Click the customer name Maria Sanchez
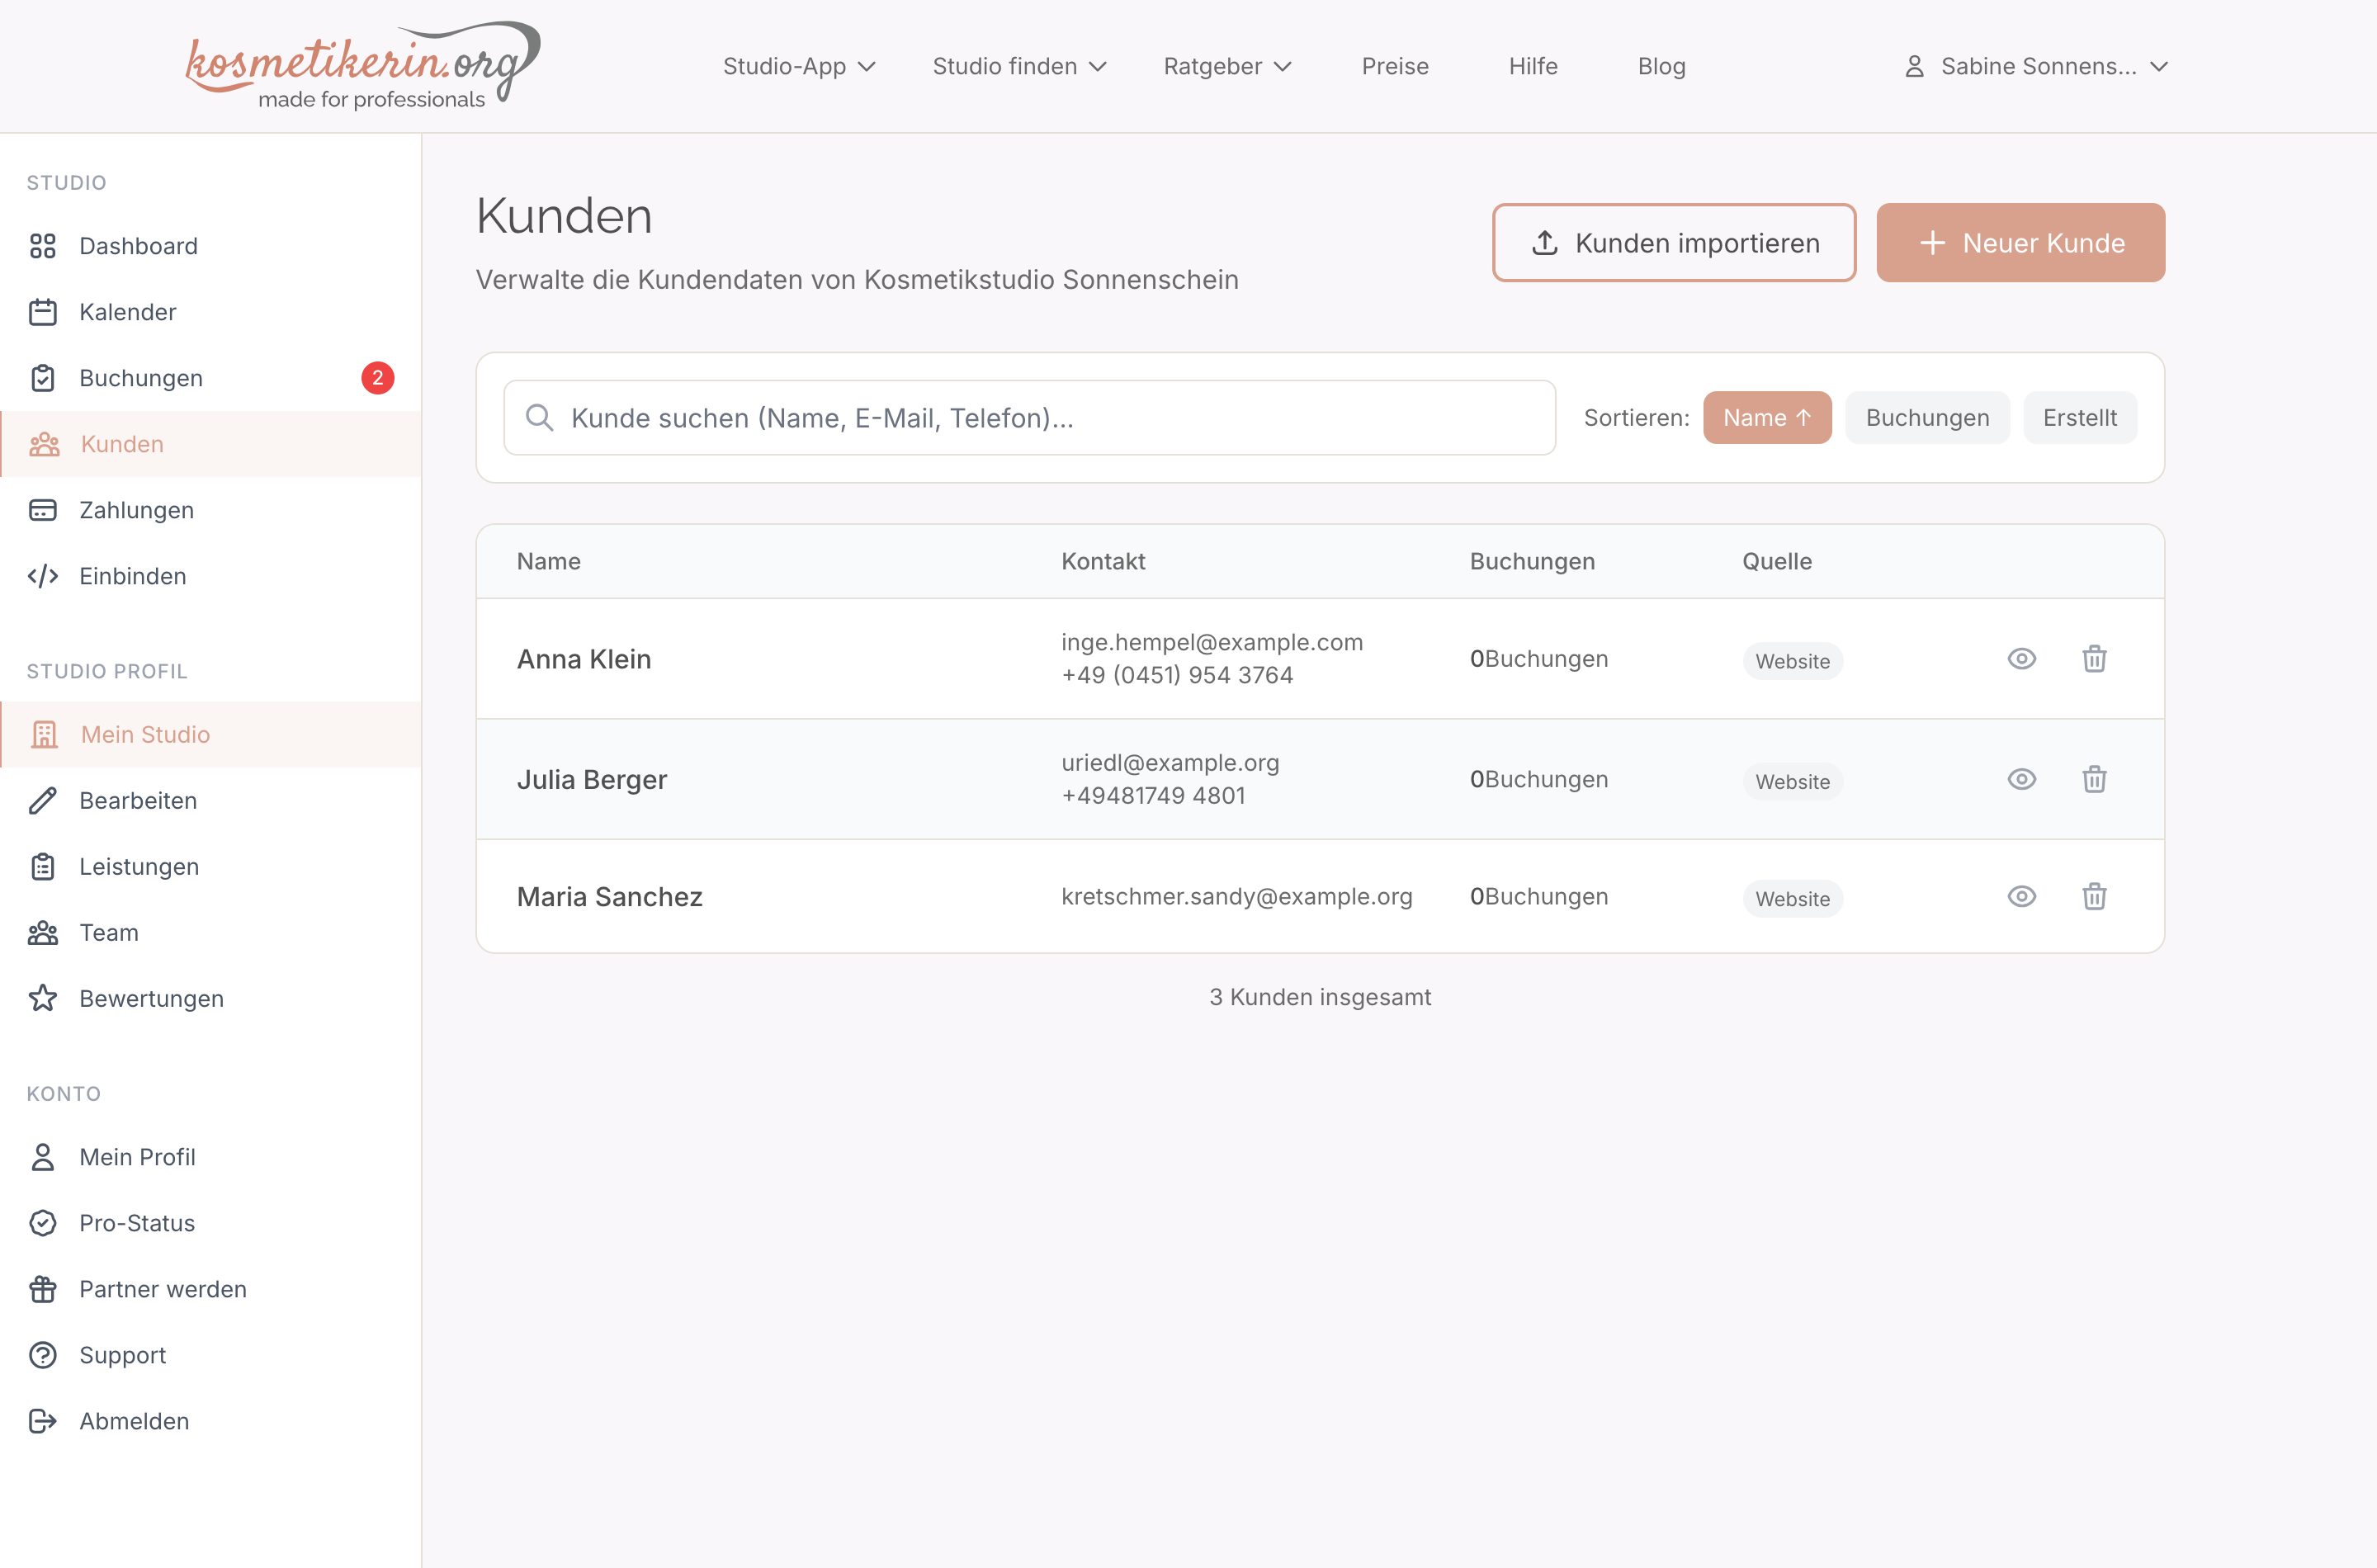The height and width of the screenshot is (1568, 2377). (610, 896)
